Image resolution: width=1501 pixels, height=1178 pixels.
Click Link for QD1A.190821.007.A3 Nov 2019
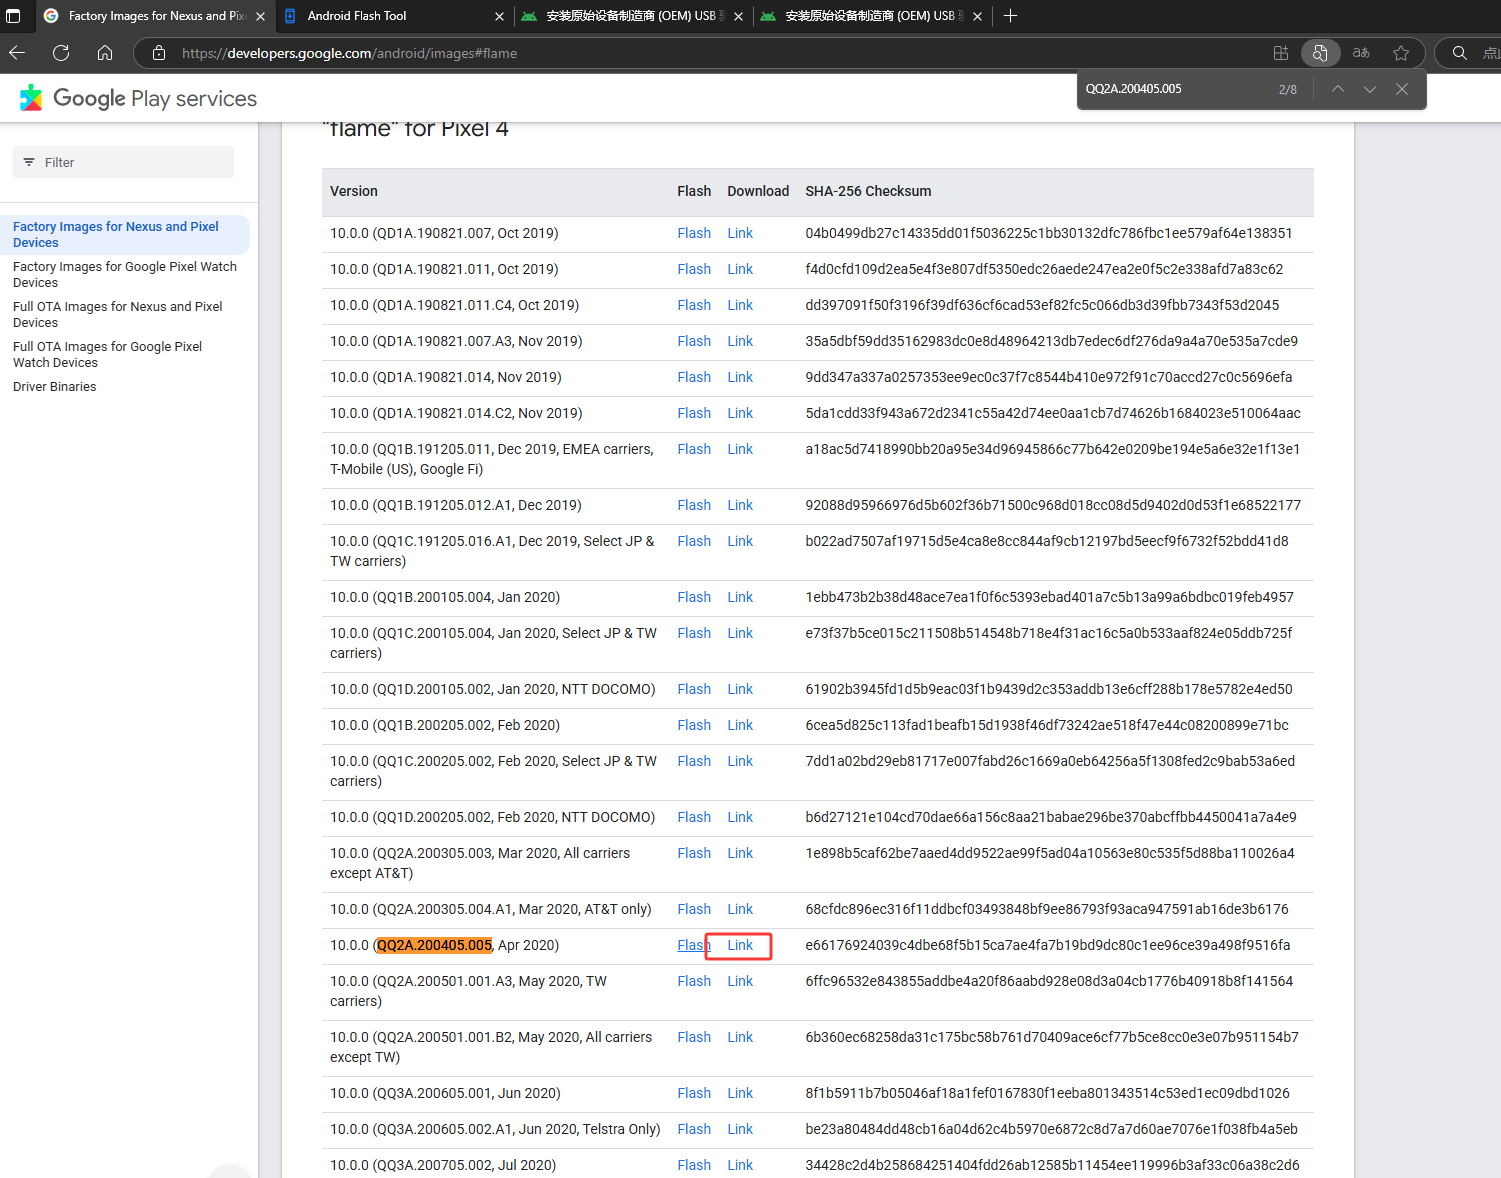click(x=740, y=341)
